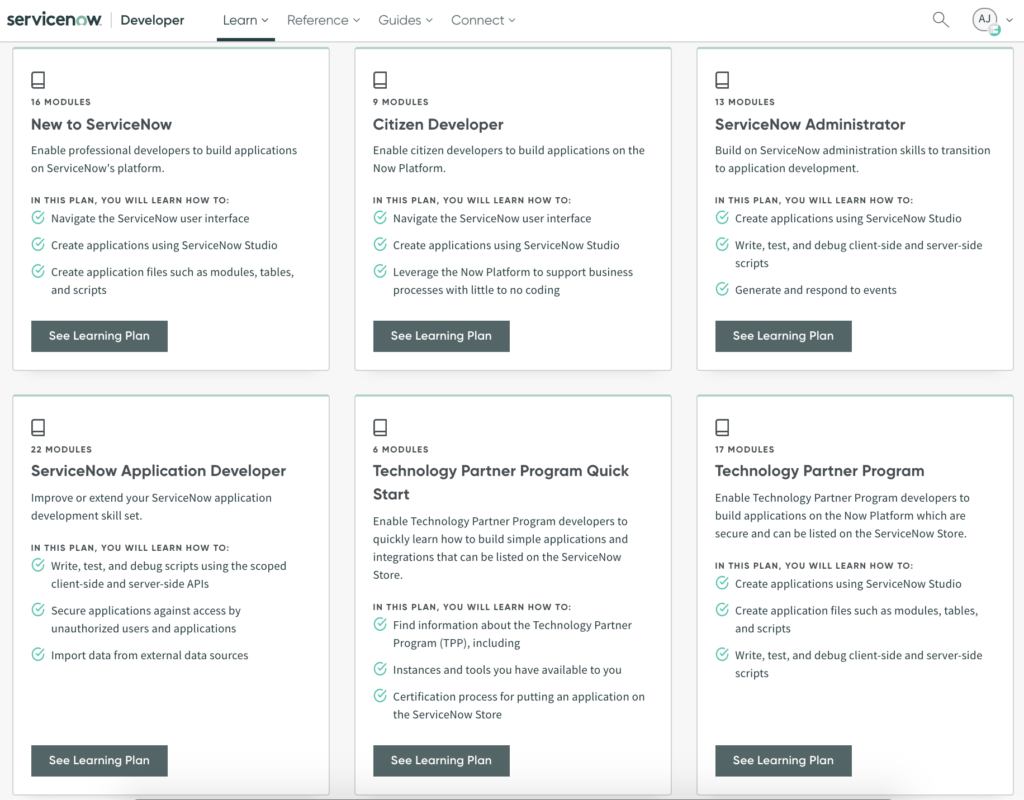Click checkmark beside 'Leverage the Now Platform'
Screen dimensions: 1024x800
tap(380, 271)
